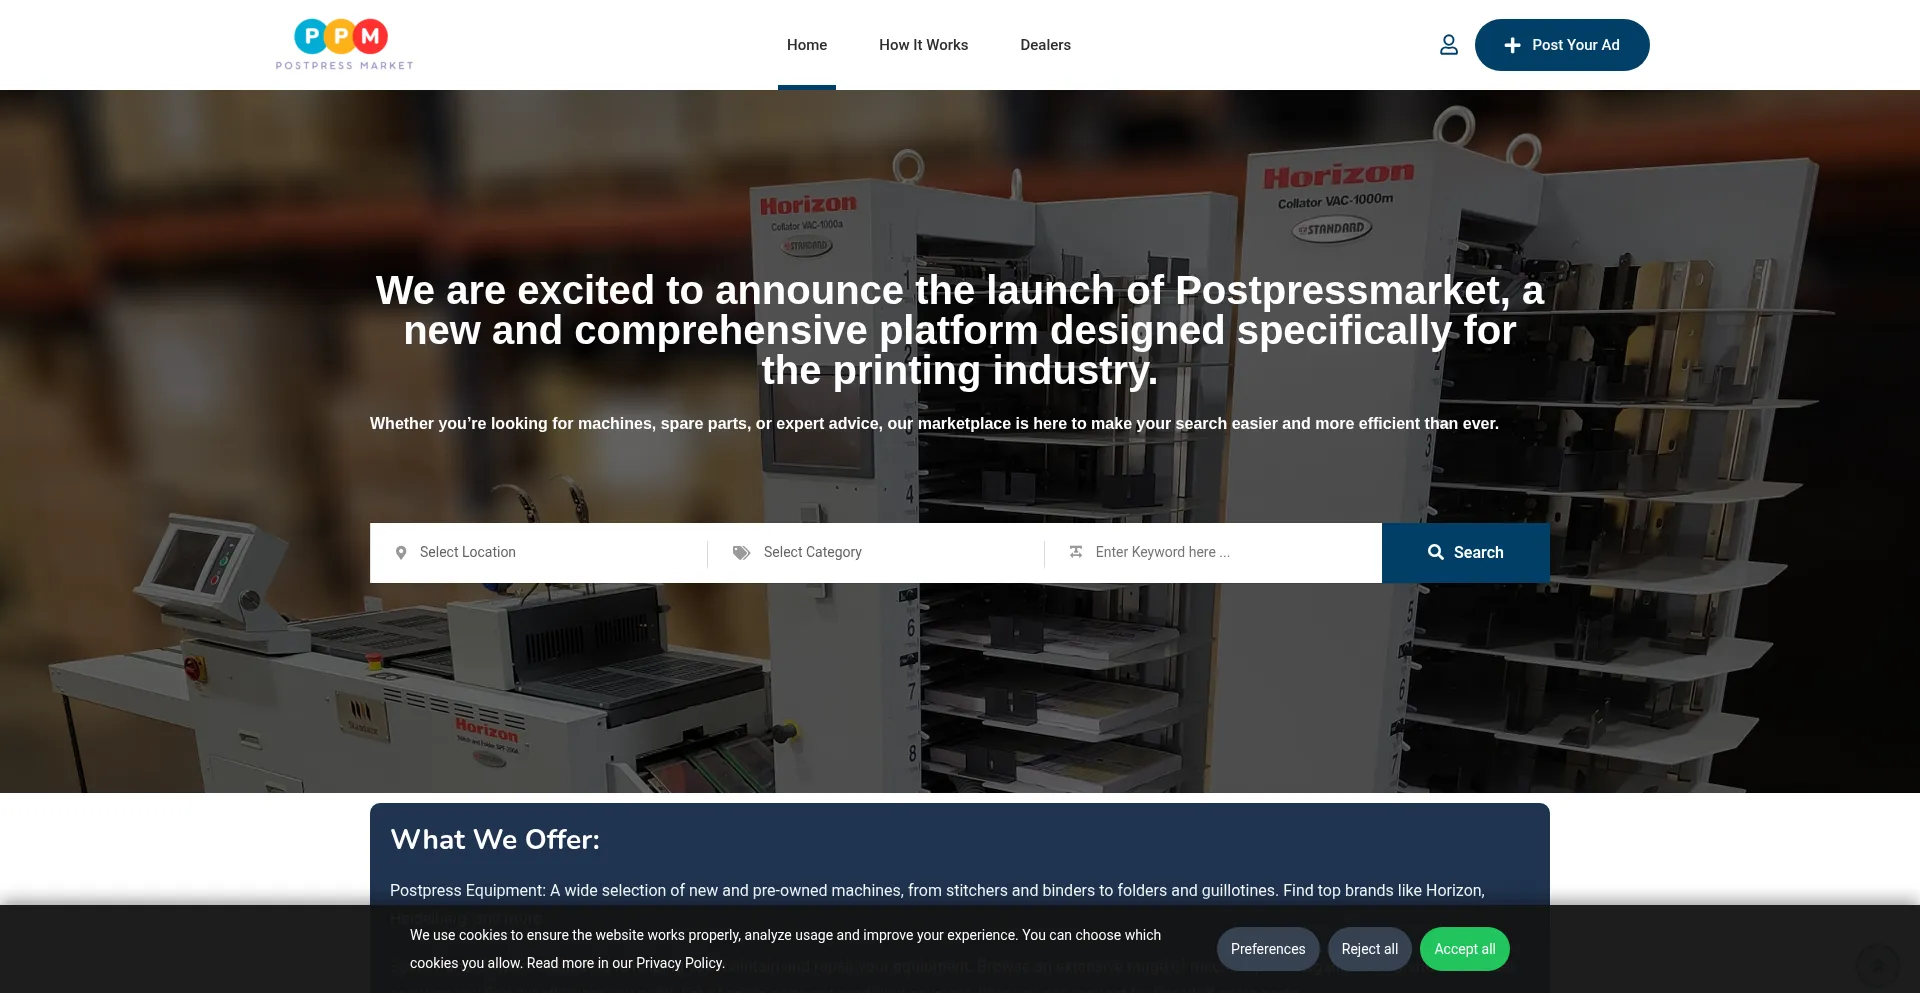Accept all cookies
This screenshot has width=1920, height=993.
1465,949
